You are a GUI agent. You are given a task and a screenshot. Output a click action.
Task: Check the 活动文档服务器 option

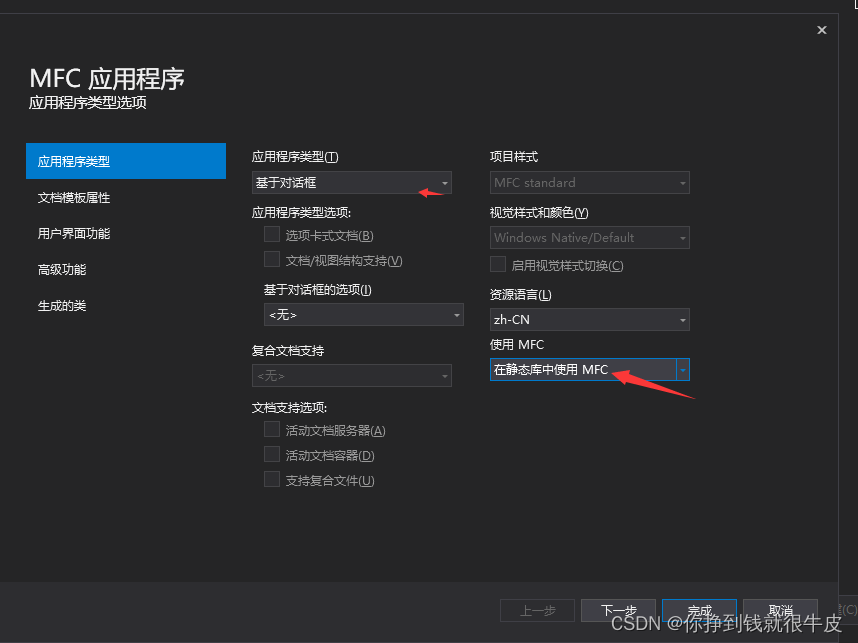click(271, 432)
